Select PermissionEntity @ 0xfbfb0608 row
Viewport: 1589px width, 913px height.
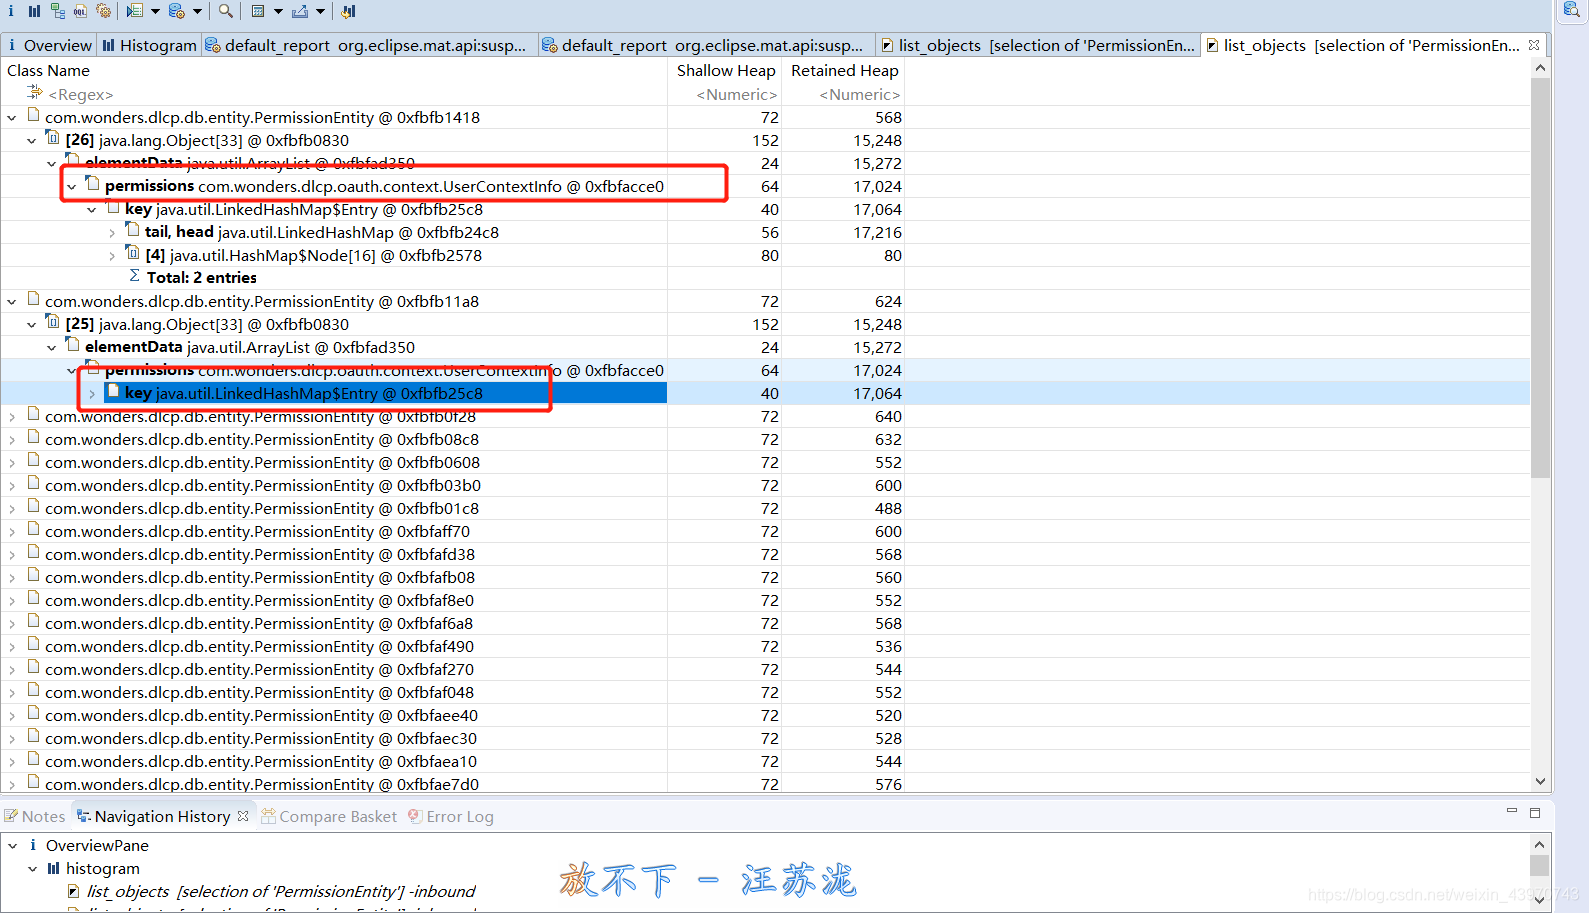coord(262,462)
